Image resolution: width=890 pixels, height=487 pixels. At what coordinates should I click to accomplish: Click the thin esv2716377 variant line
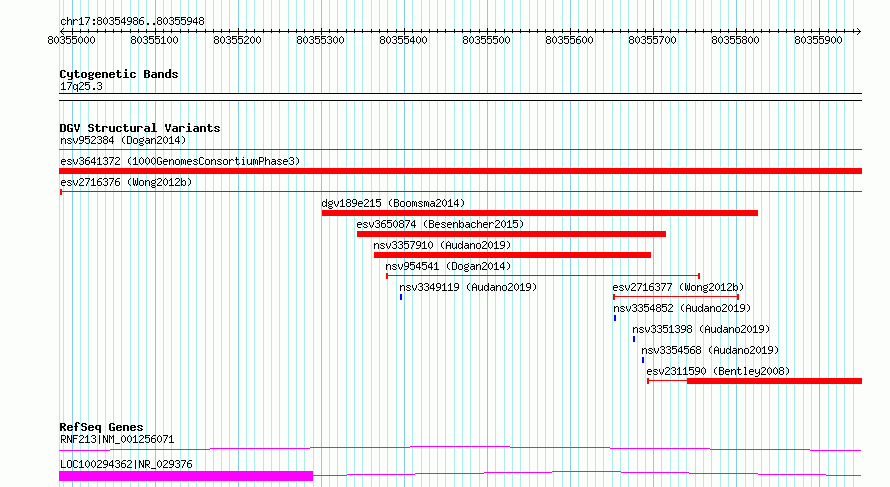676,297
